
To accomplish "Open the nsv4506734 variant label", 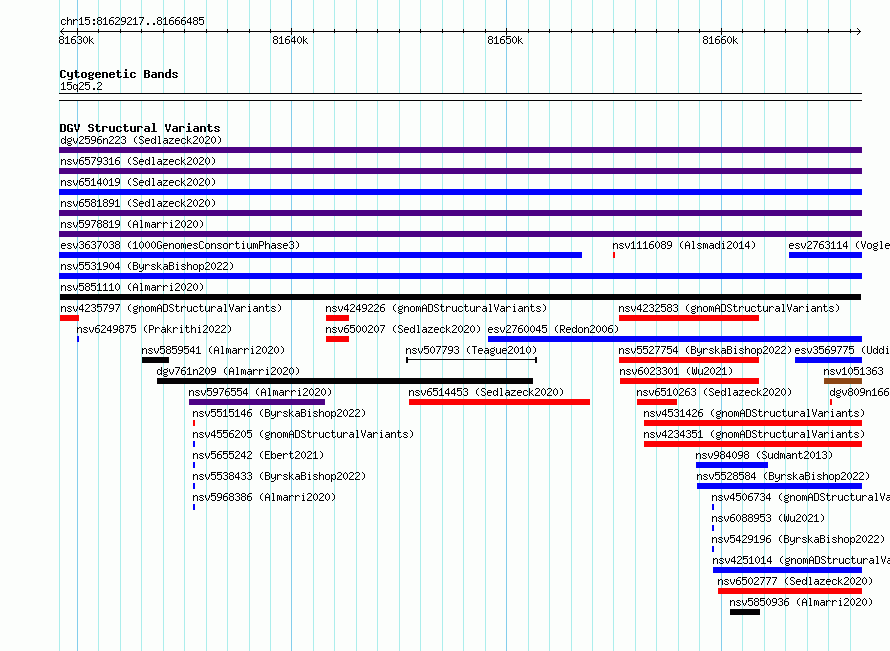I will tap(800, 497).
